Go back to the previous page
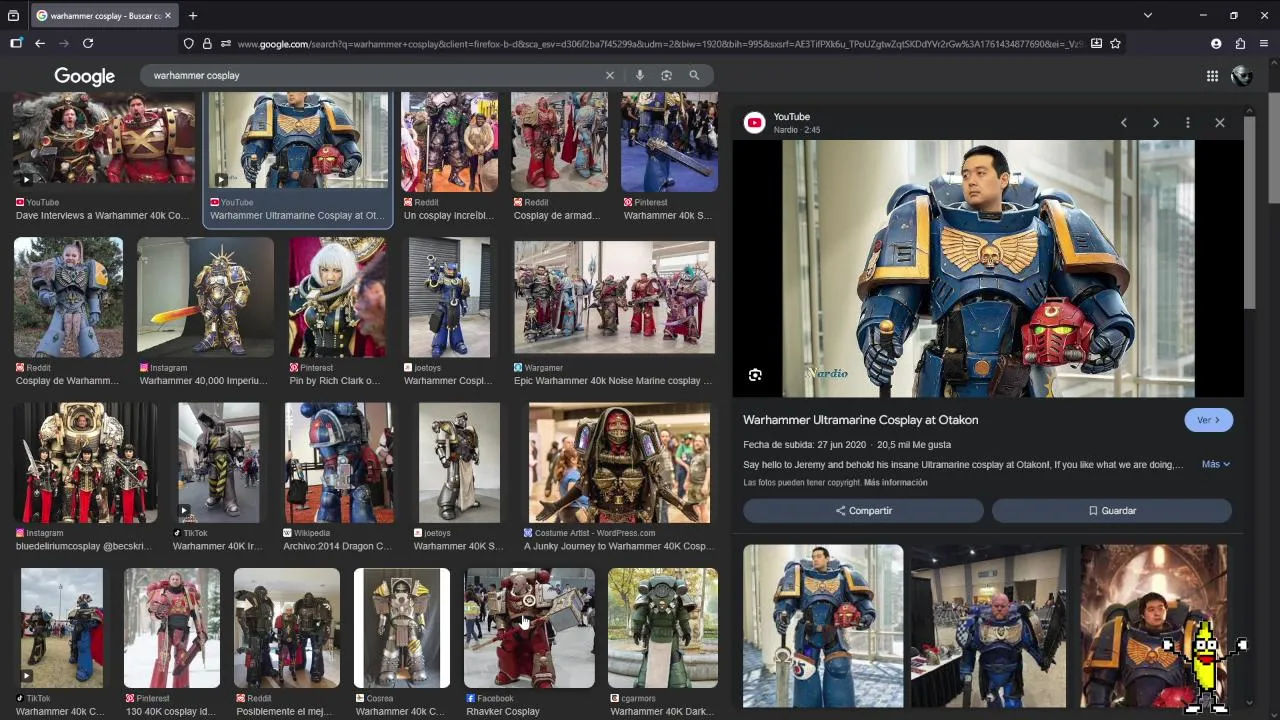The image size is (1280, 720). pyautogui.click(x=40, y=43)
